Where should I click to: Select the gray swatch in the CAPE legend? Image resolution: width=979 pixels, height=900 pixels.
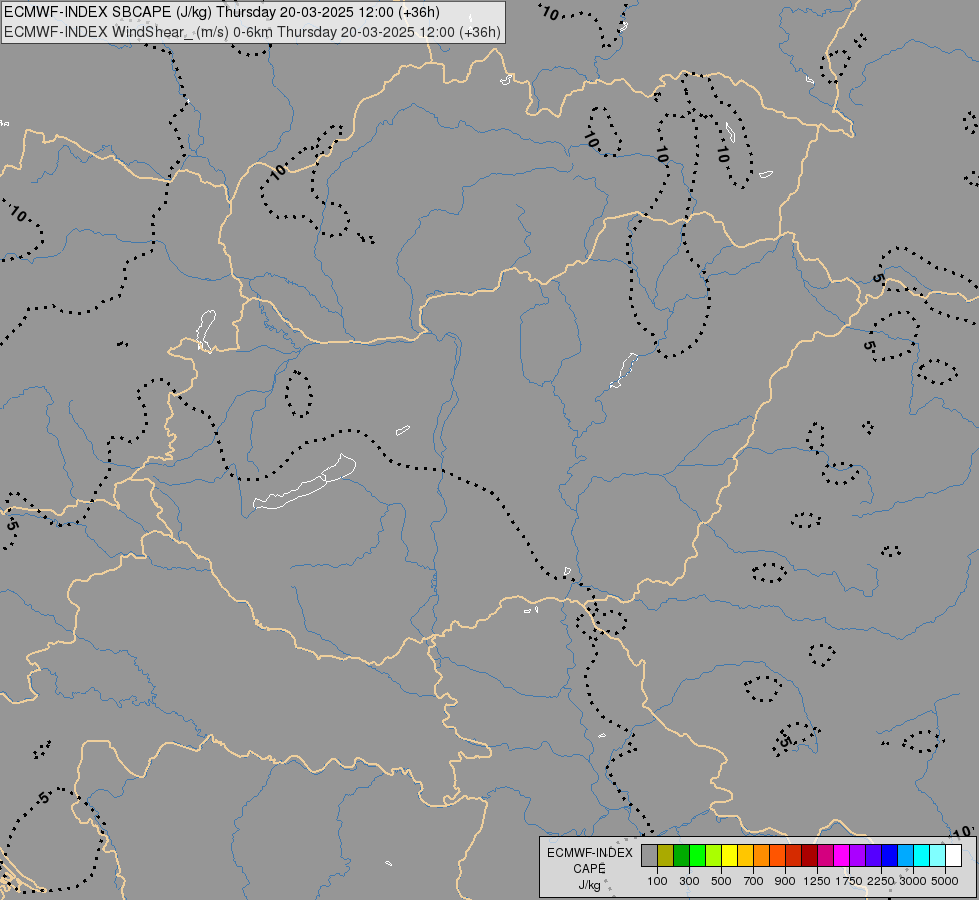649,856
